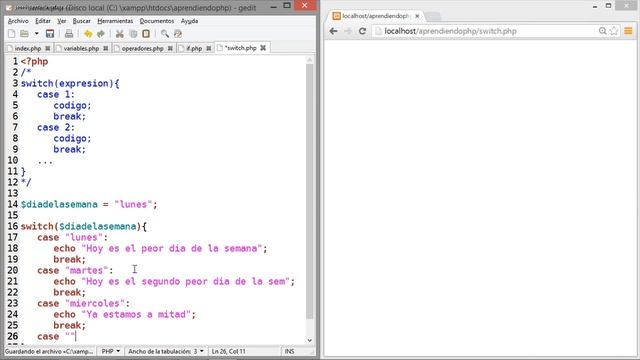This screenshot has height=360, width=640.
Task: Click the echo "Hoy es el peor dia" line
Action: (x=160, y=248)
